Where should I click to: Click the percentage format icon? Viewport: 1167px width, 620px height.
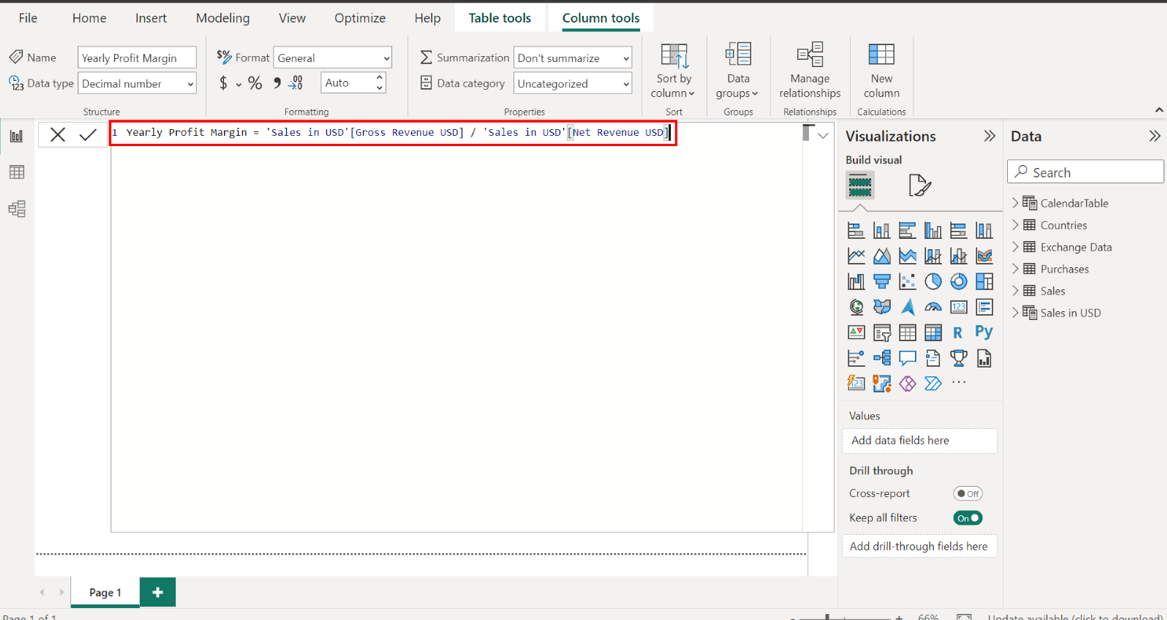click(255, 84)
